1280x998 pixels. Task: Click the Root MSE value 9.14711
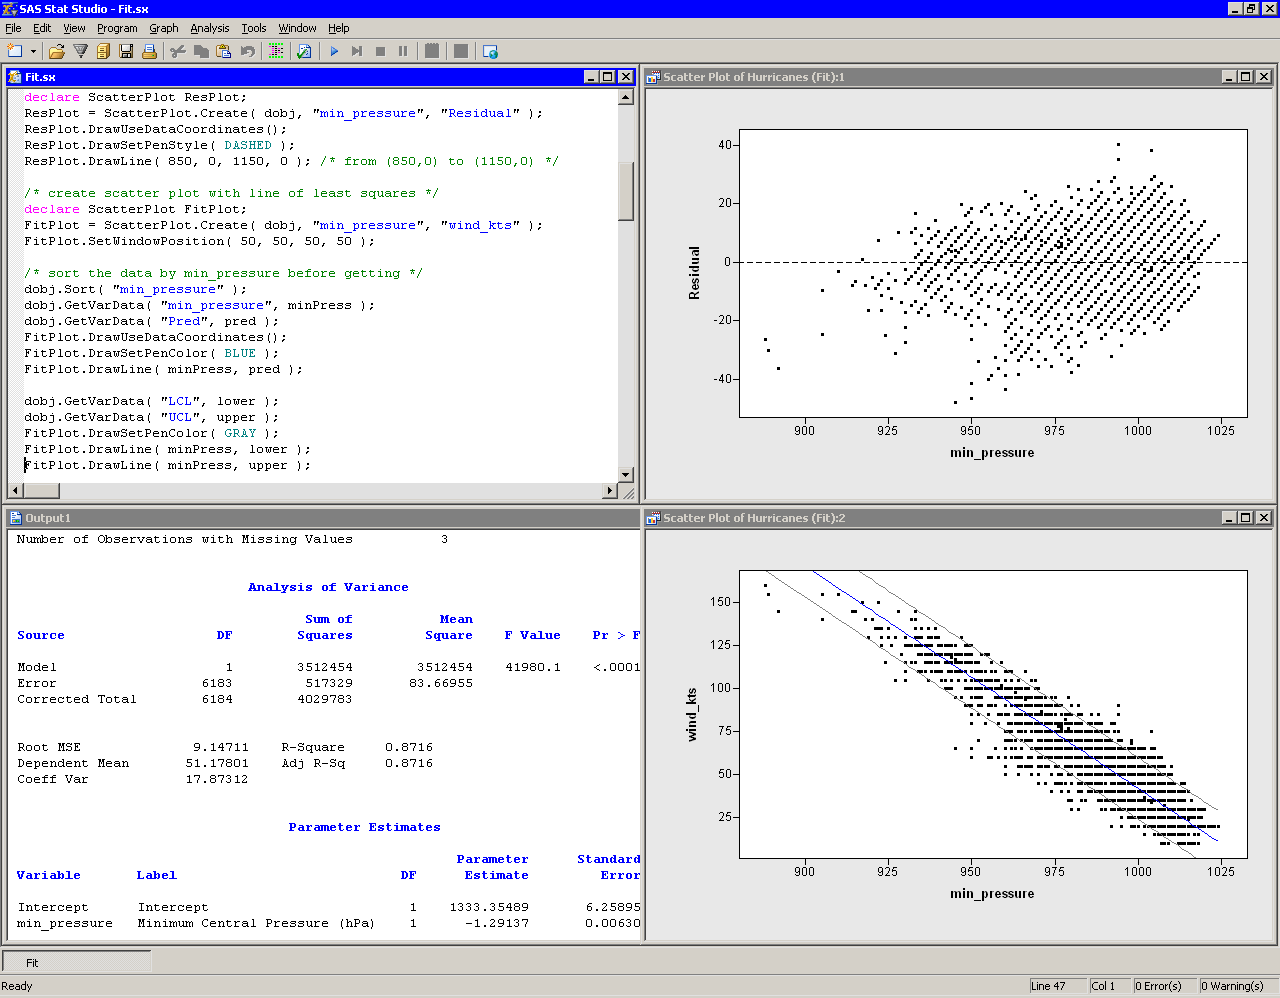pos(221,747)
